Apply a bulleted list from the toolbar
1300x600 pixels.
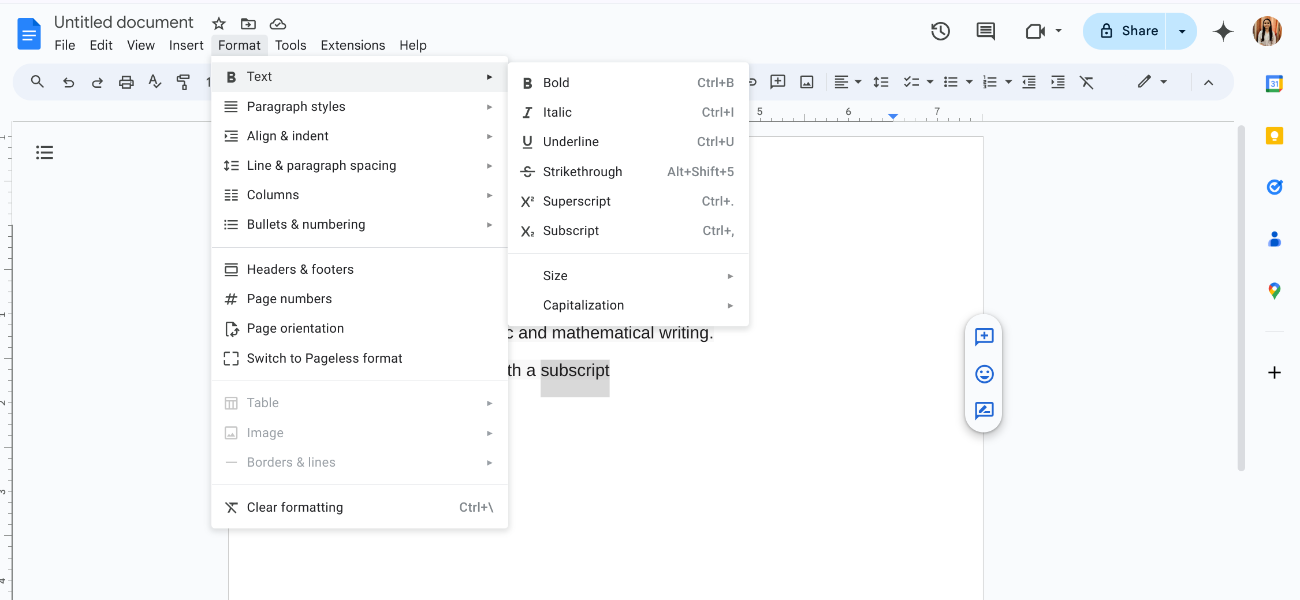pos(952,82)
